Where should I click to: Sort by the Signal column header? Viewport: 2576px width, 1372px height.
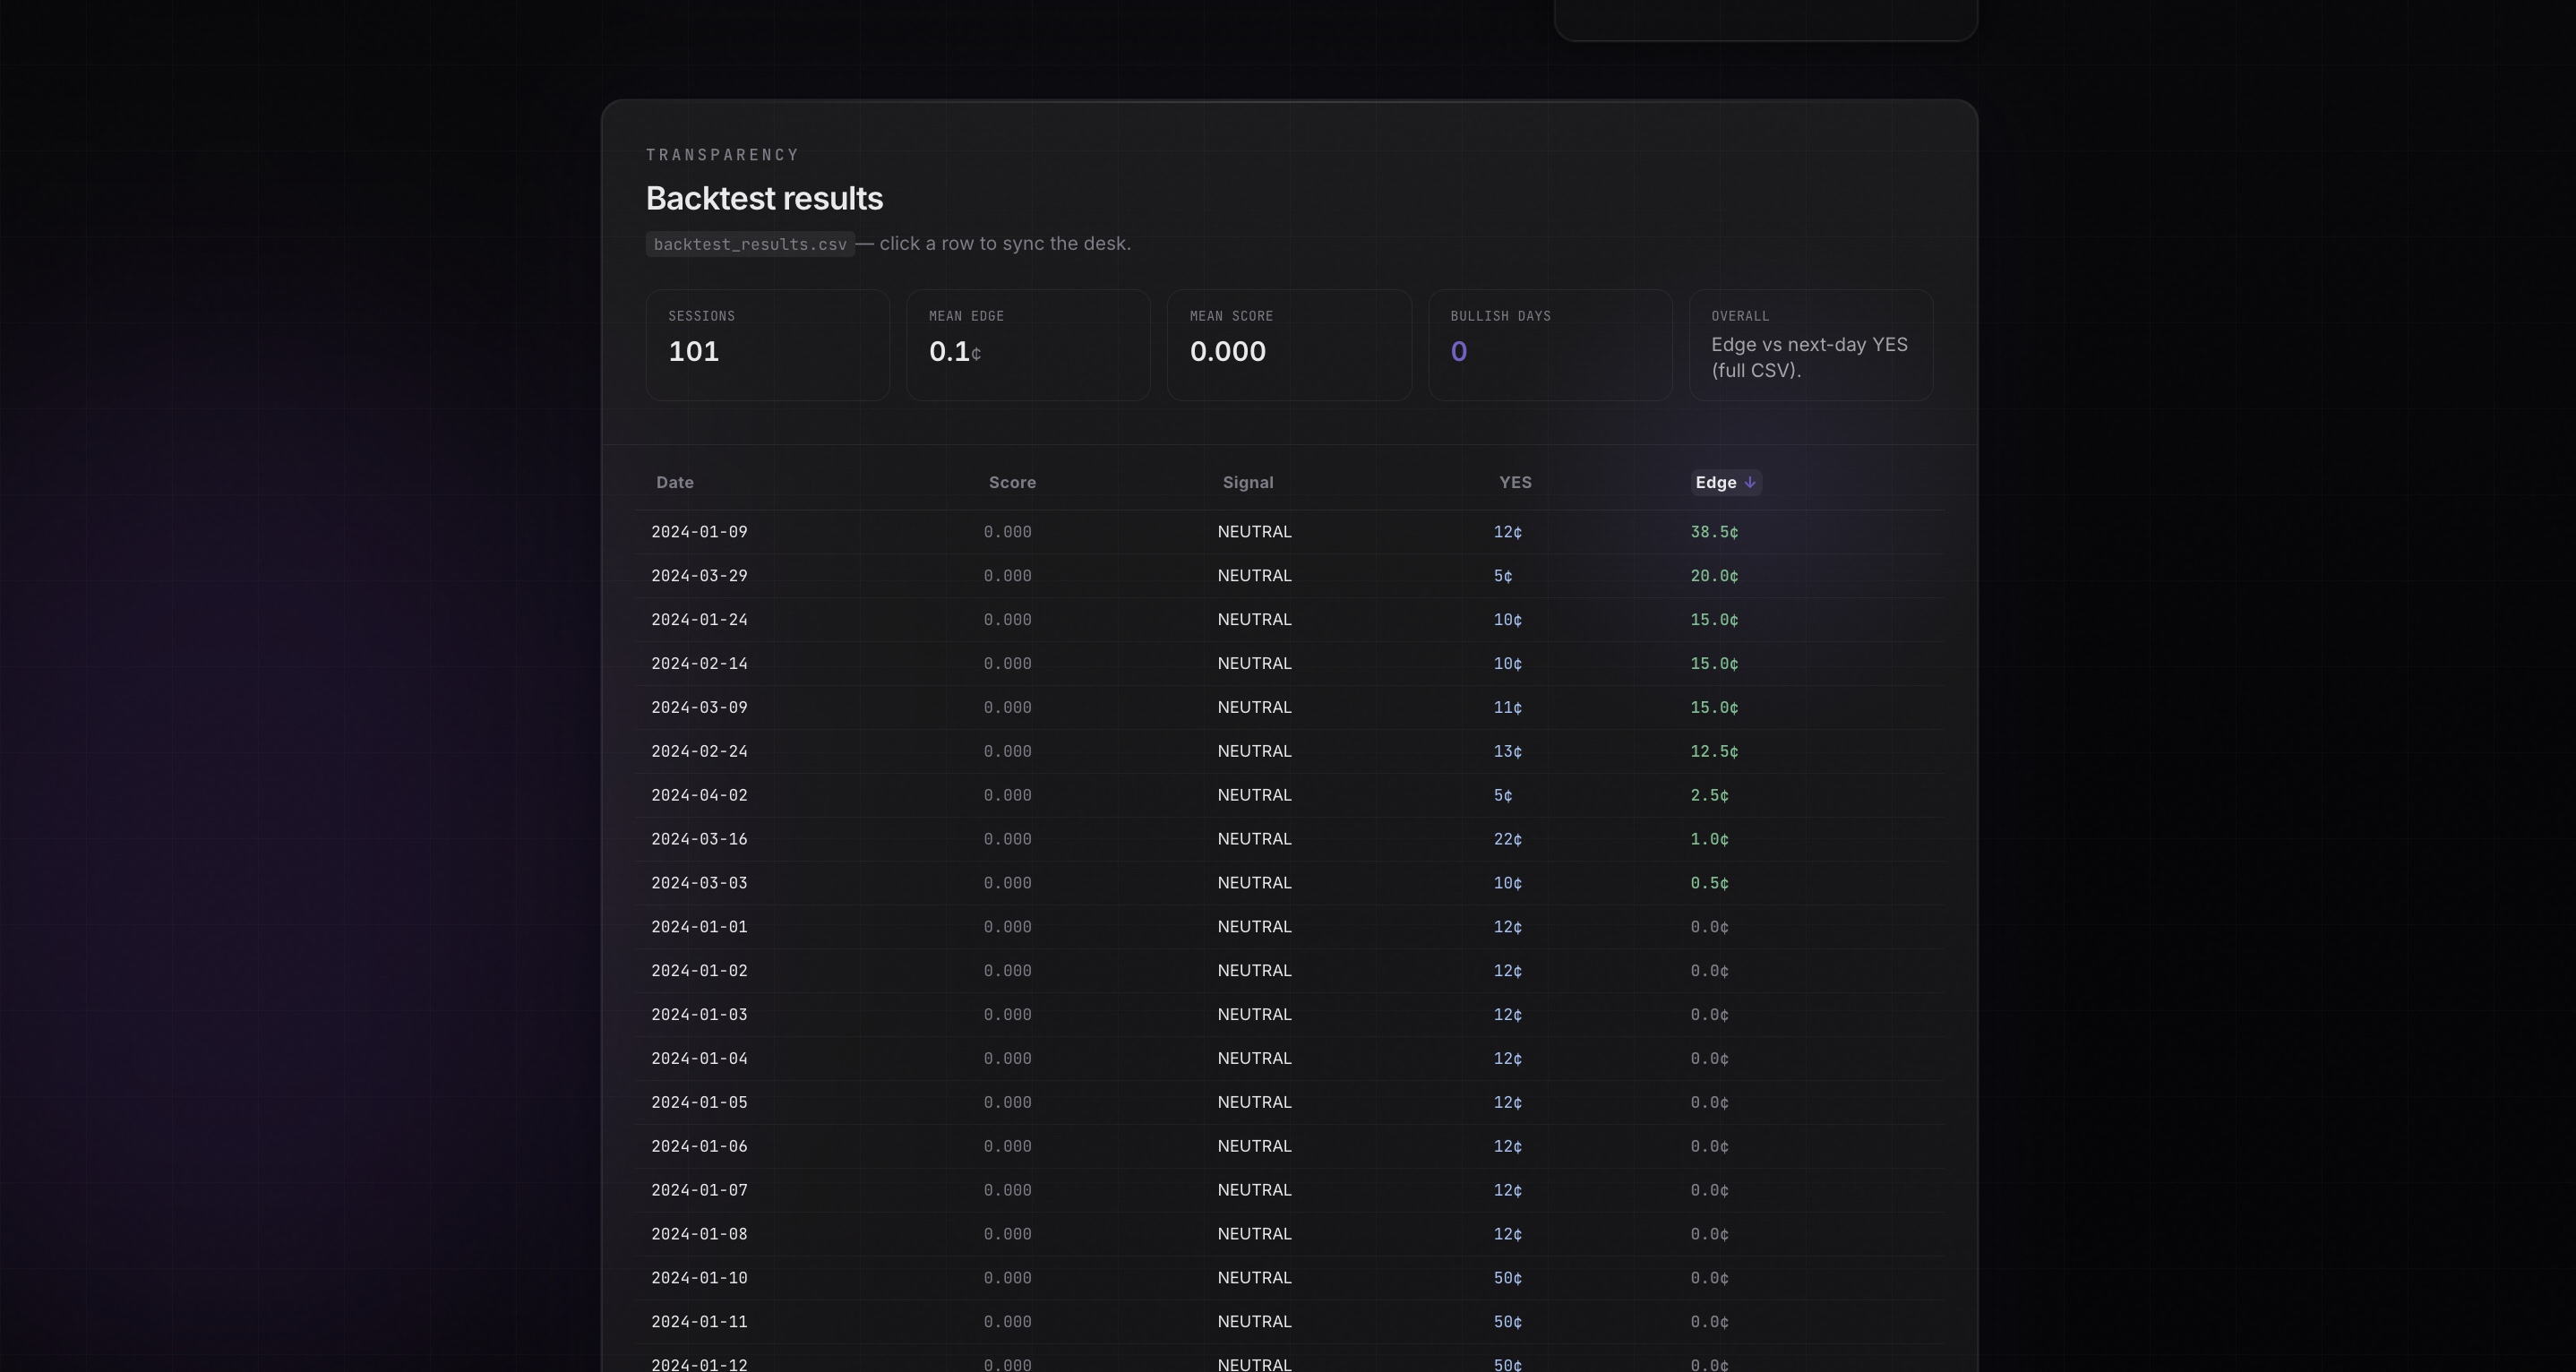[1248, 483]
